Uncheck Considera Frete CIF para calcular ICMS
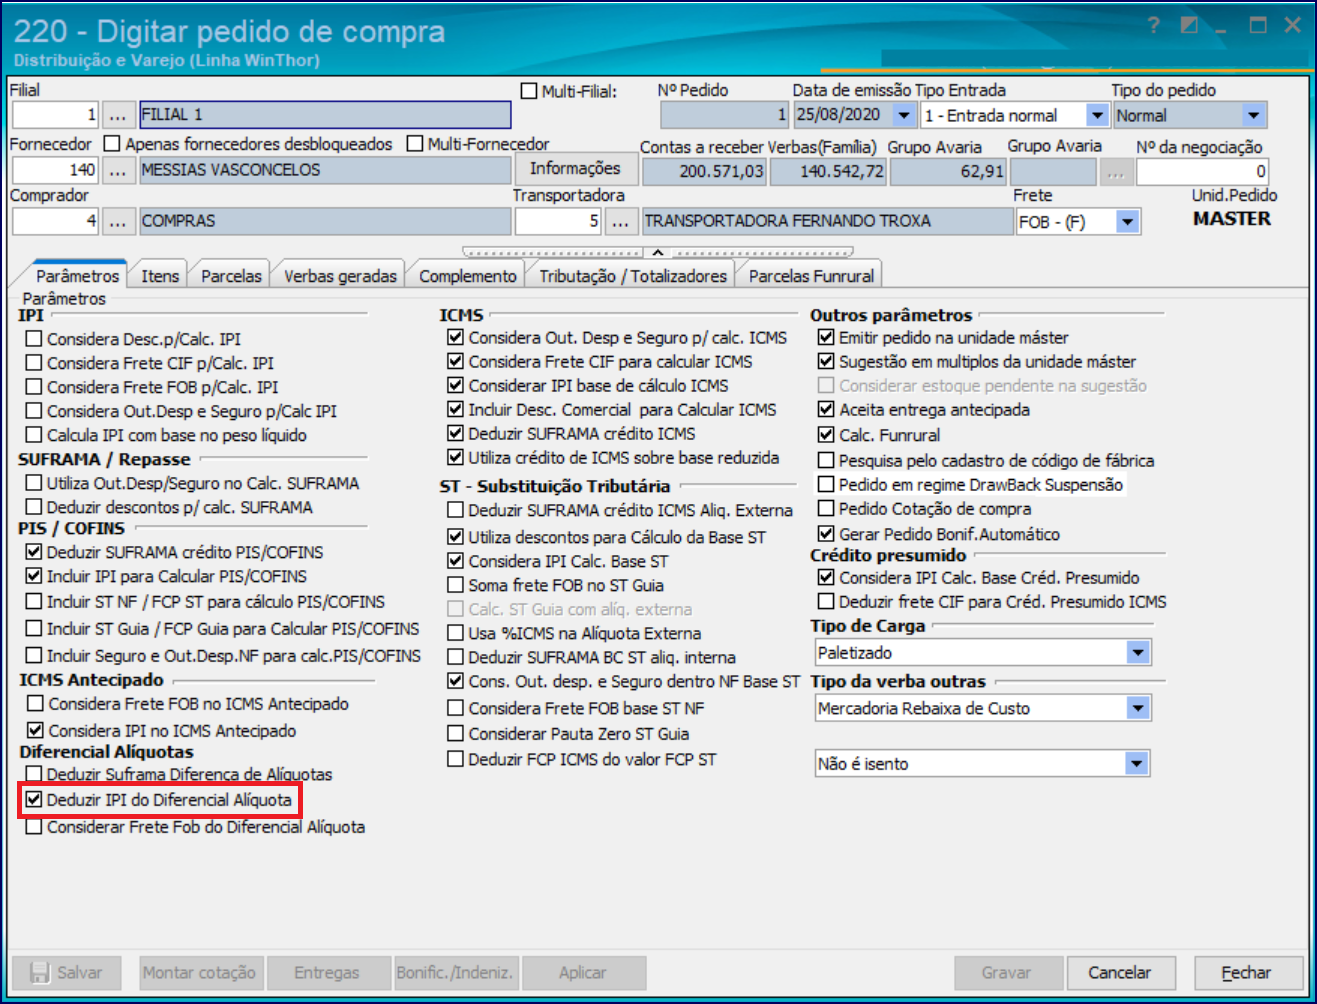Screen dimensions: 1317x1004 click(455, 361)
